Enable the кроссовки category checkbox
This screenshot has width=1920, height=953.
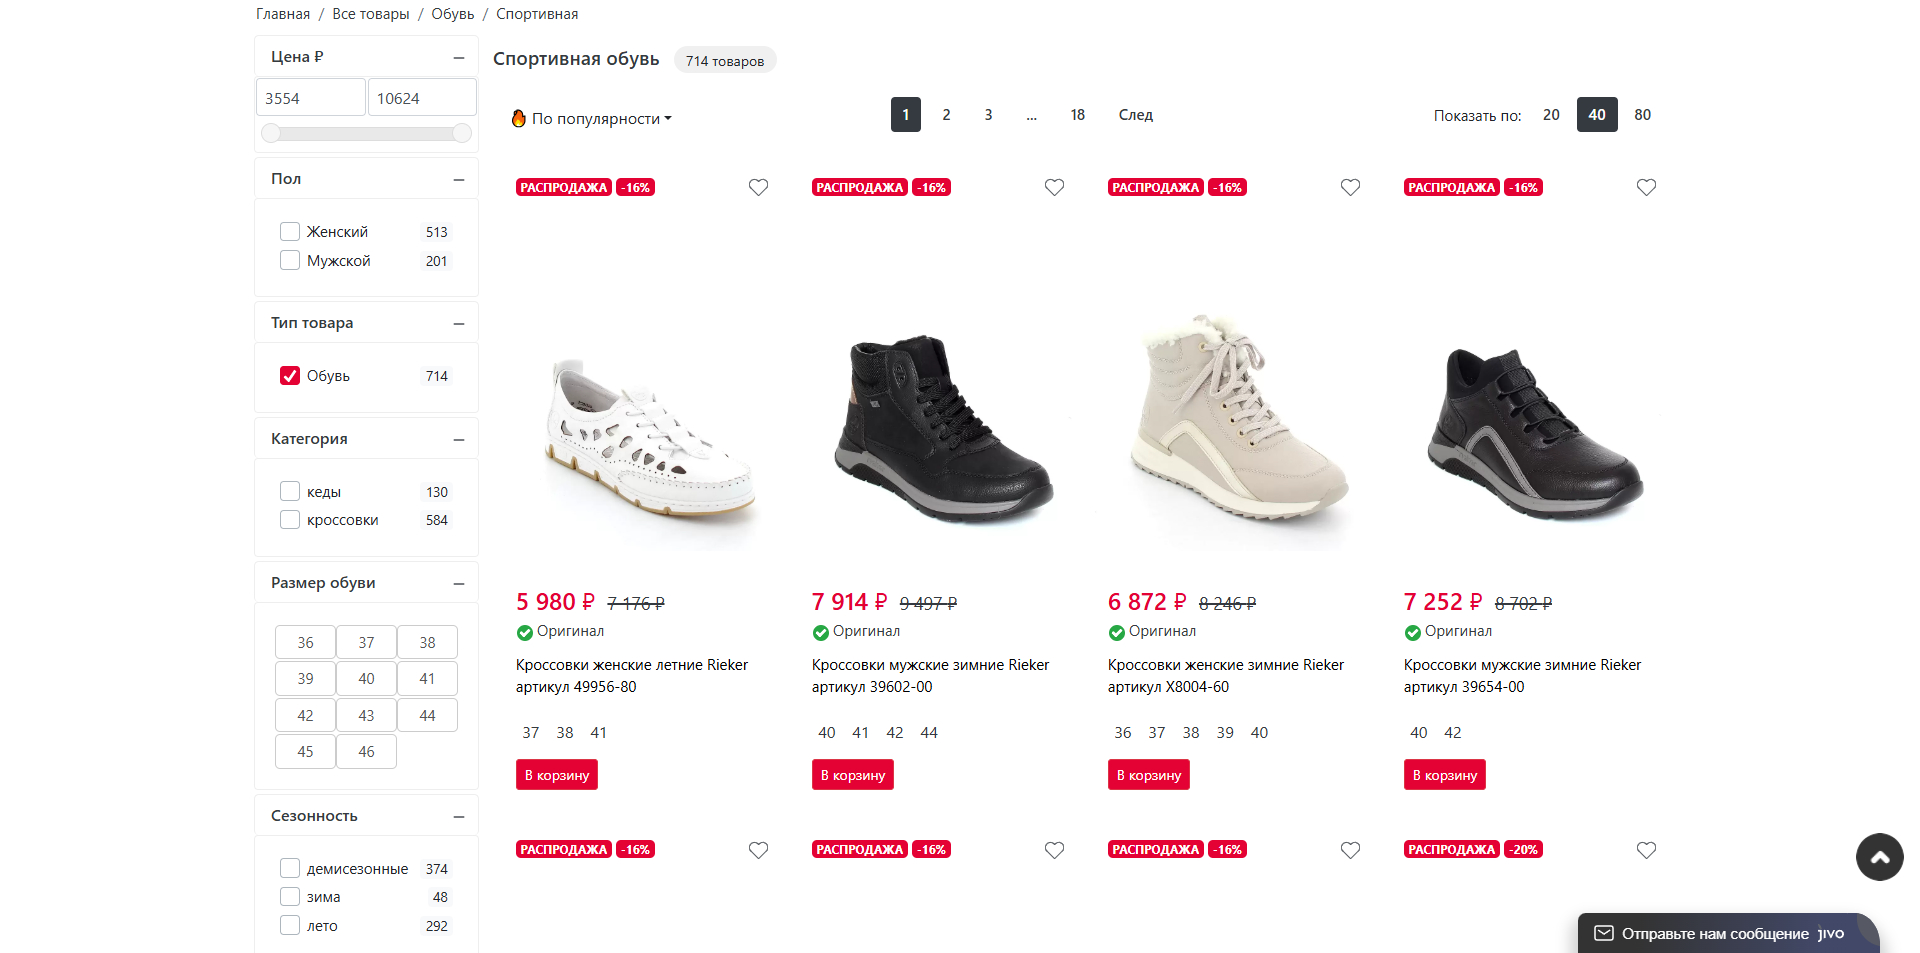point(290,520)
